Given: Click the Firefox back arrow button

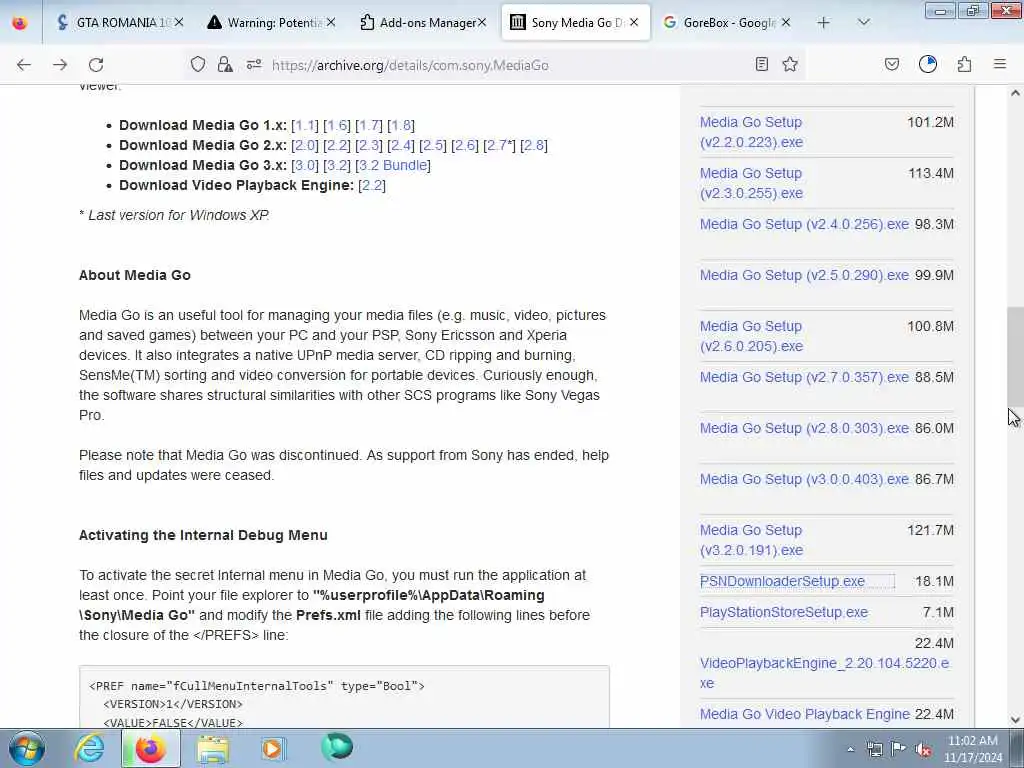Looking at the screenshot, I should click(x=24, y=65).
